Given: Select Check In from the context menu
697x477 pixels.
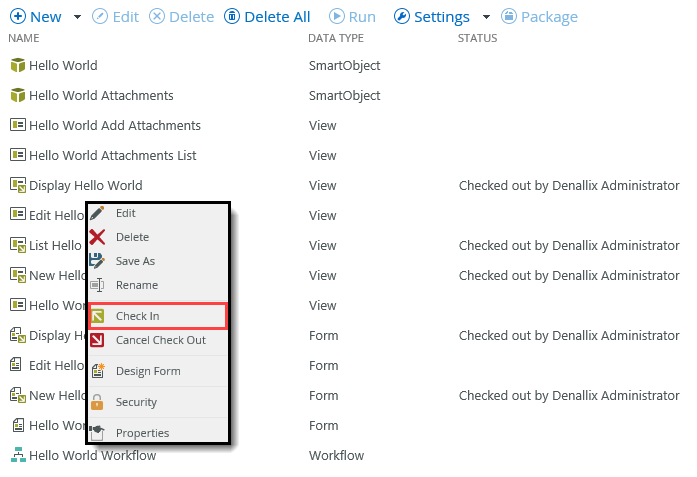Looking at the screenshot, I should pos(137,316).
